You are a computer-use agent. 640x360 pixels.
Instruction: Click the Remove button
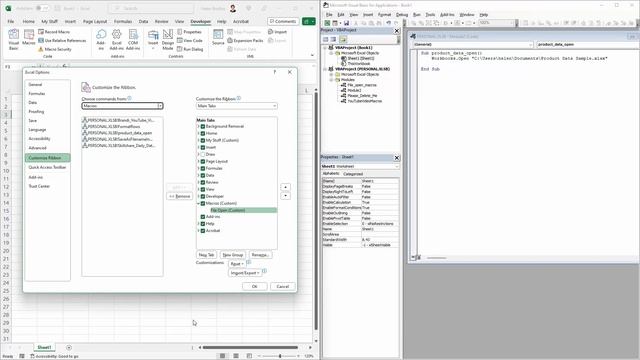180,196
